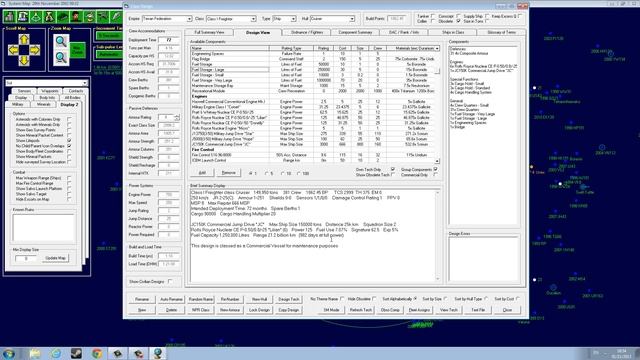Screen dimensions: 640x360
Task: Open Contacts tab in System Map panel
Action: [x=76, y=91]
